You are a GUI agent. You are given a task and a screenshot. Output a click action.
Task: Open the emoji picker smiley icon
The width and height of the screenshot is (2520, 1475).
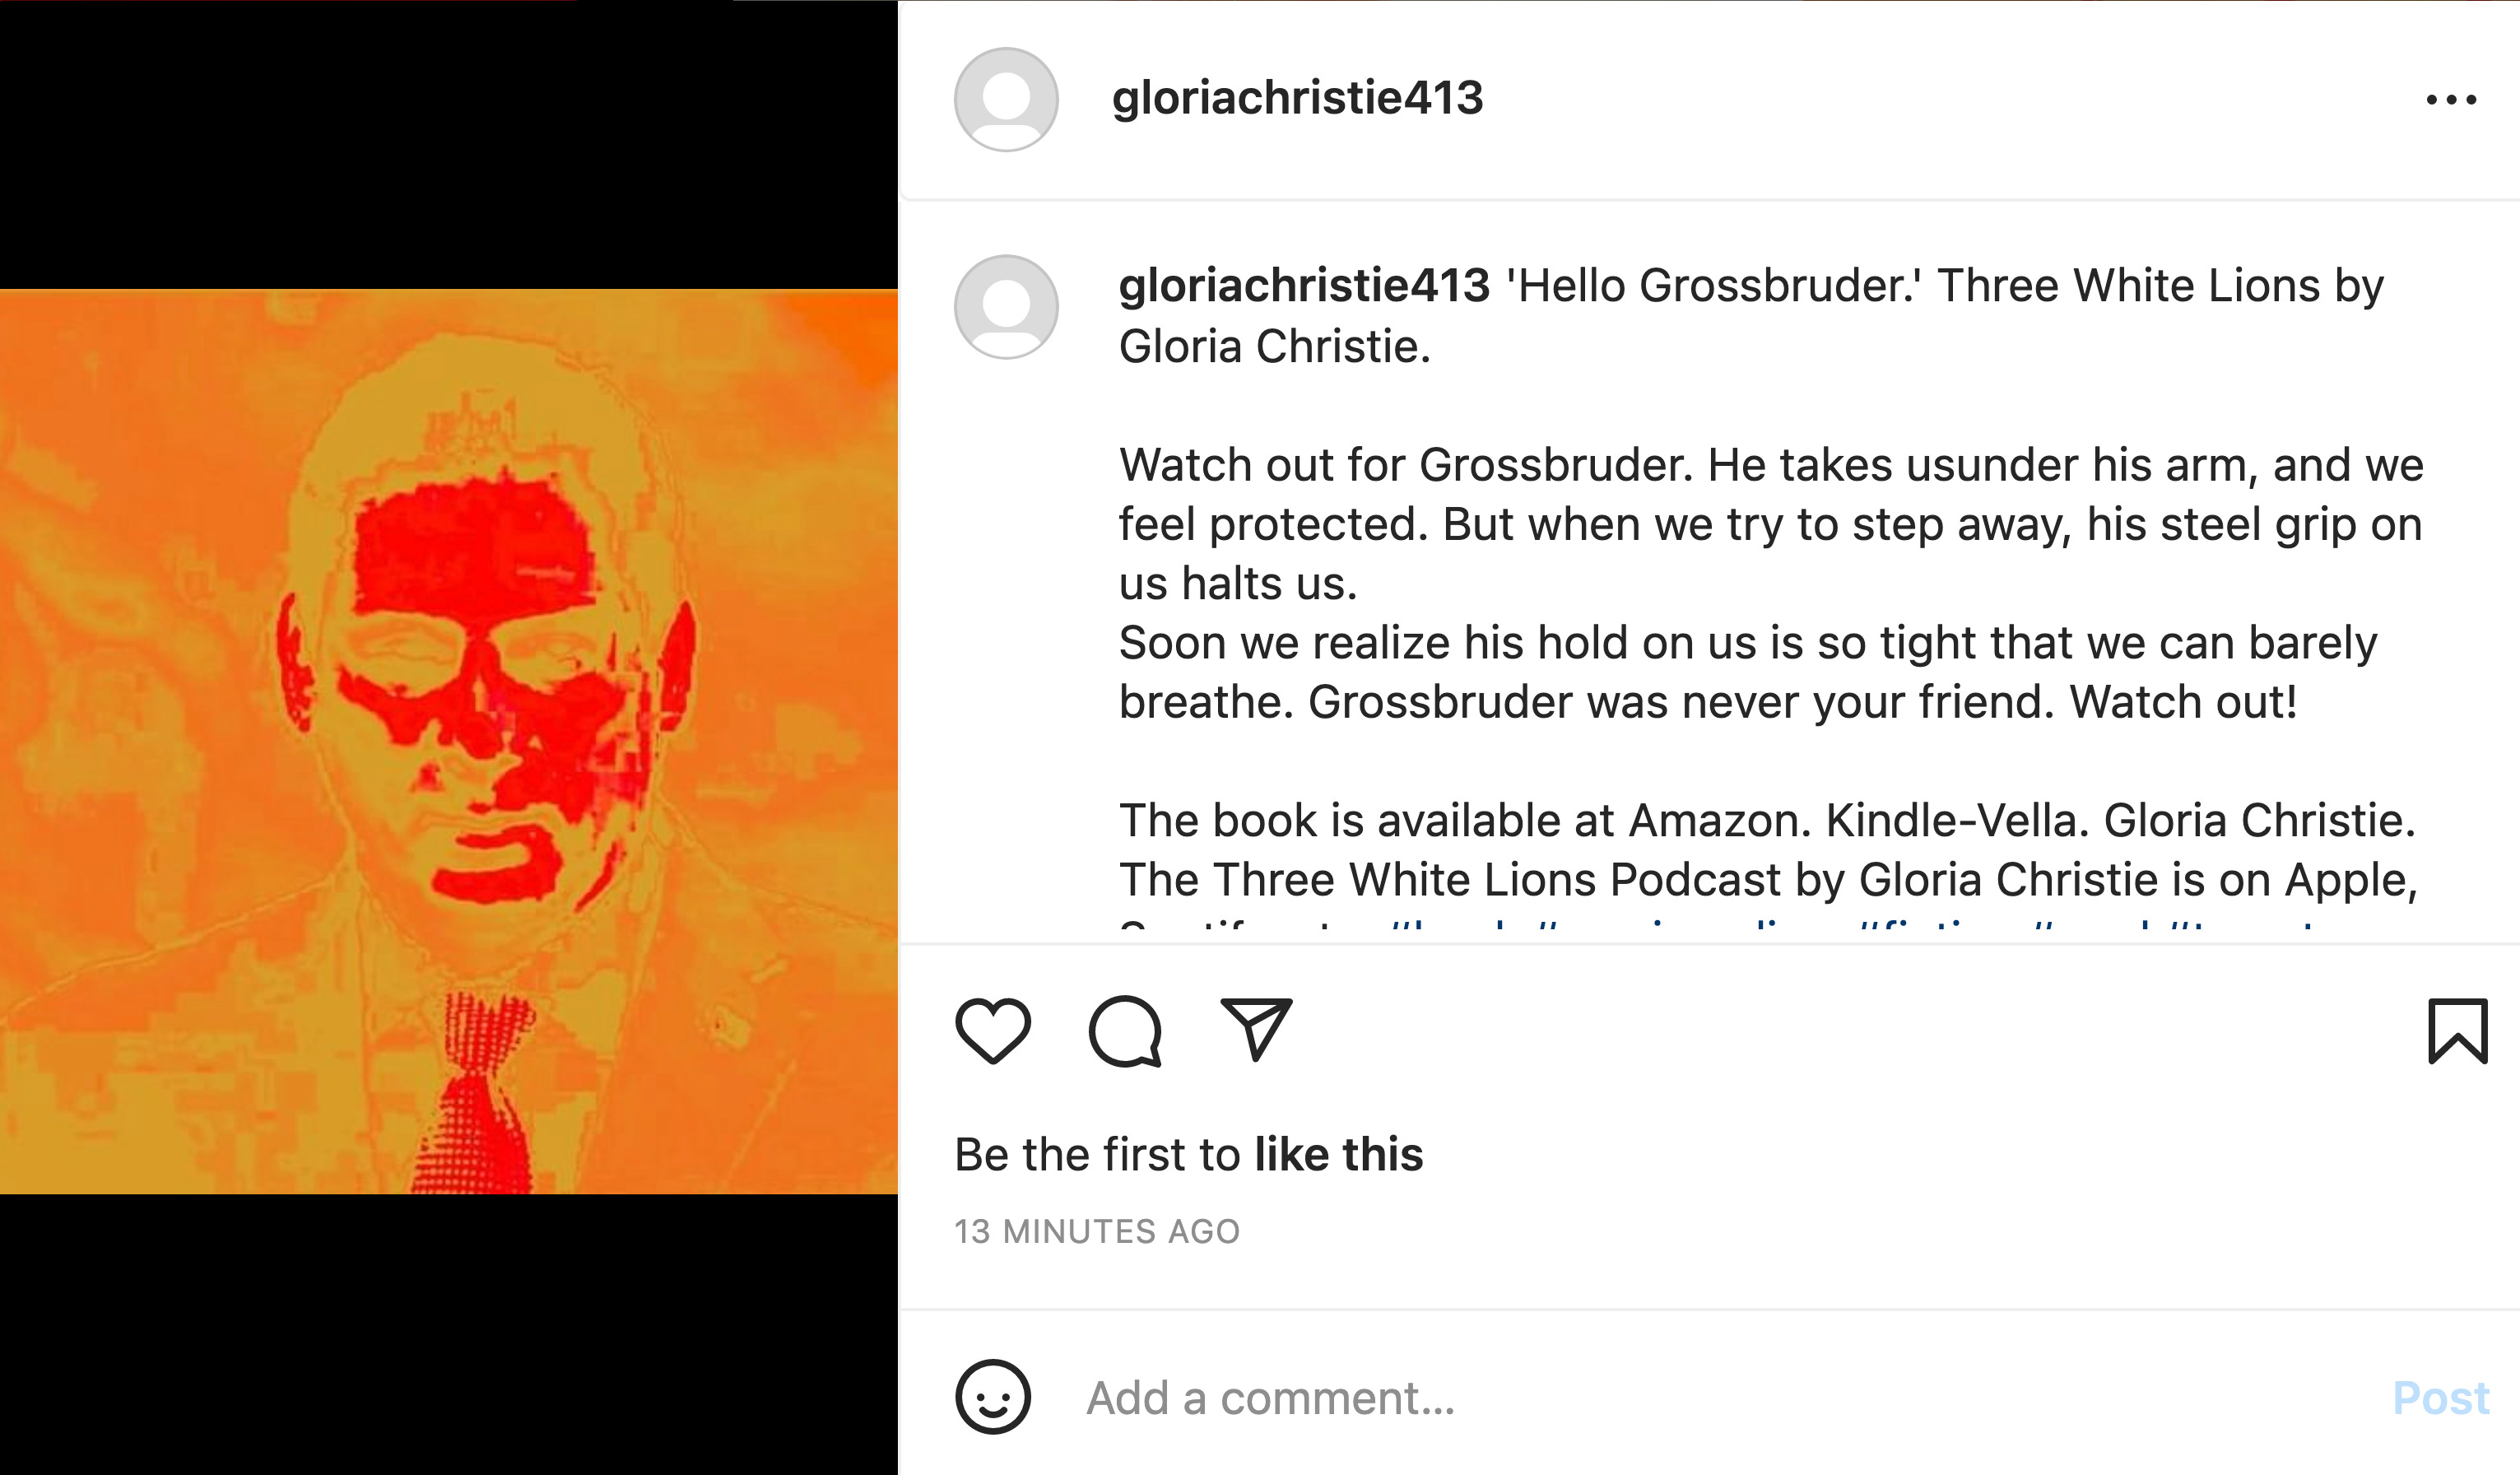(x=992, y=1397)
